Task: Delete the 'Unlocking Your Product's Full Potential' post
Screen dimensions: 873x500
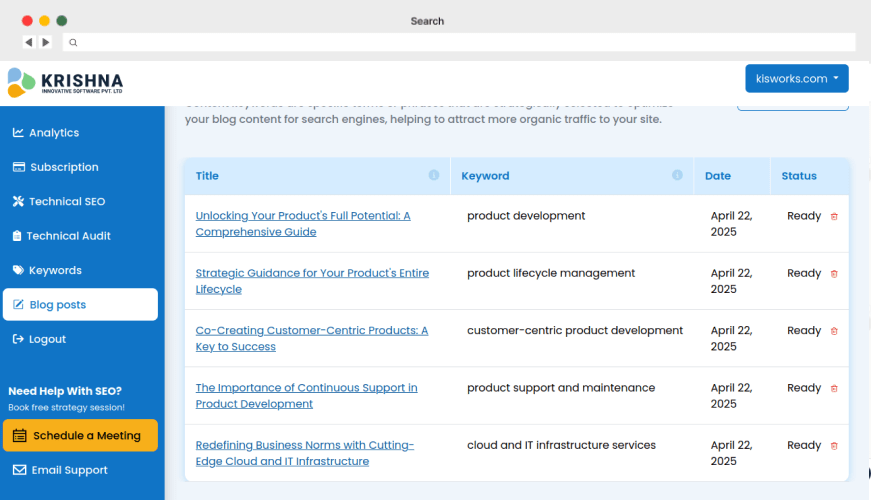Action: tap(835, 216)
